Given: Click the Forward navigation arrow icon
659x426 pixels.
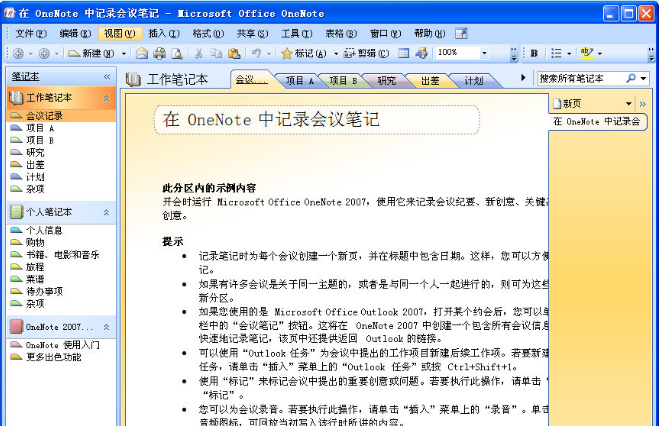Looking at the screenshot, I should pyautogui.click(x=44, y=53).
